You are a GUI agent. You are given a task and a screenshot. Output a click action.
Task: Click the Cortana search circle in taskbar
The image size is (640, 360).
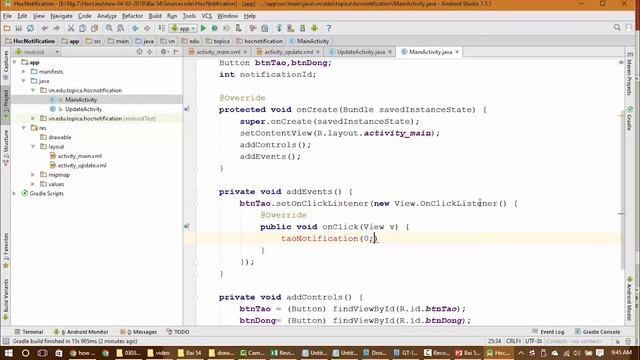tap(25, 353)
